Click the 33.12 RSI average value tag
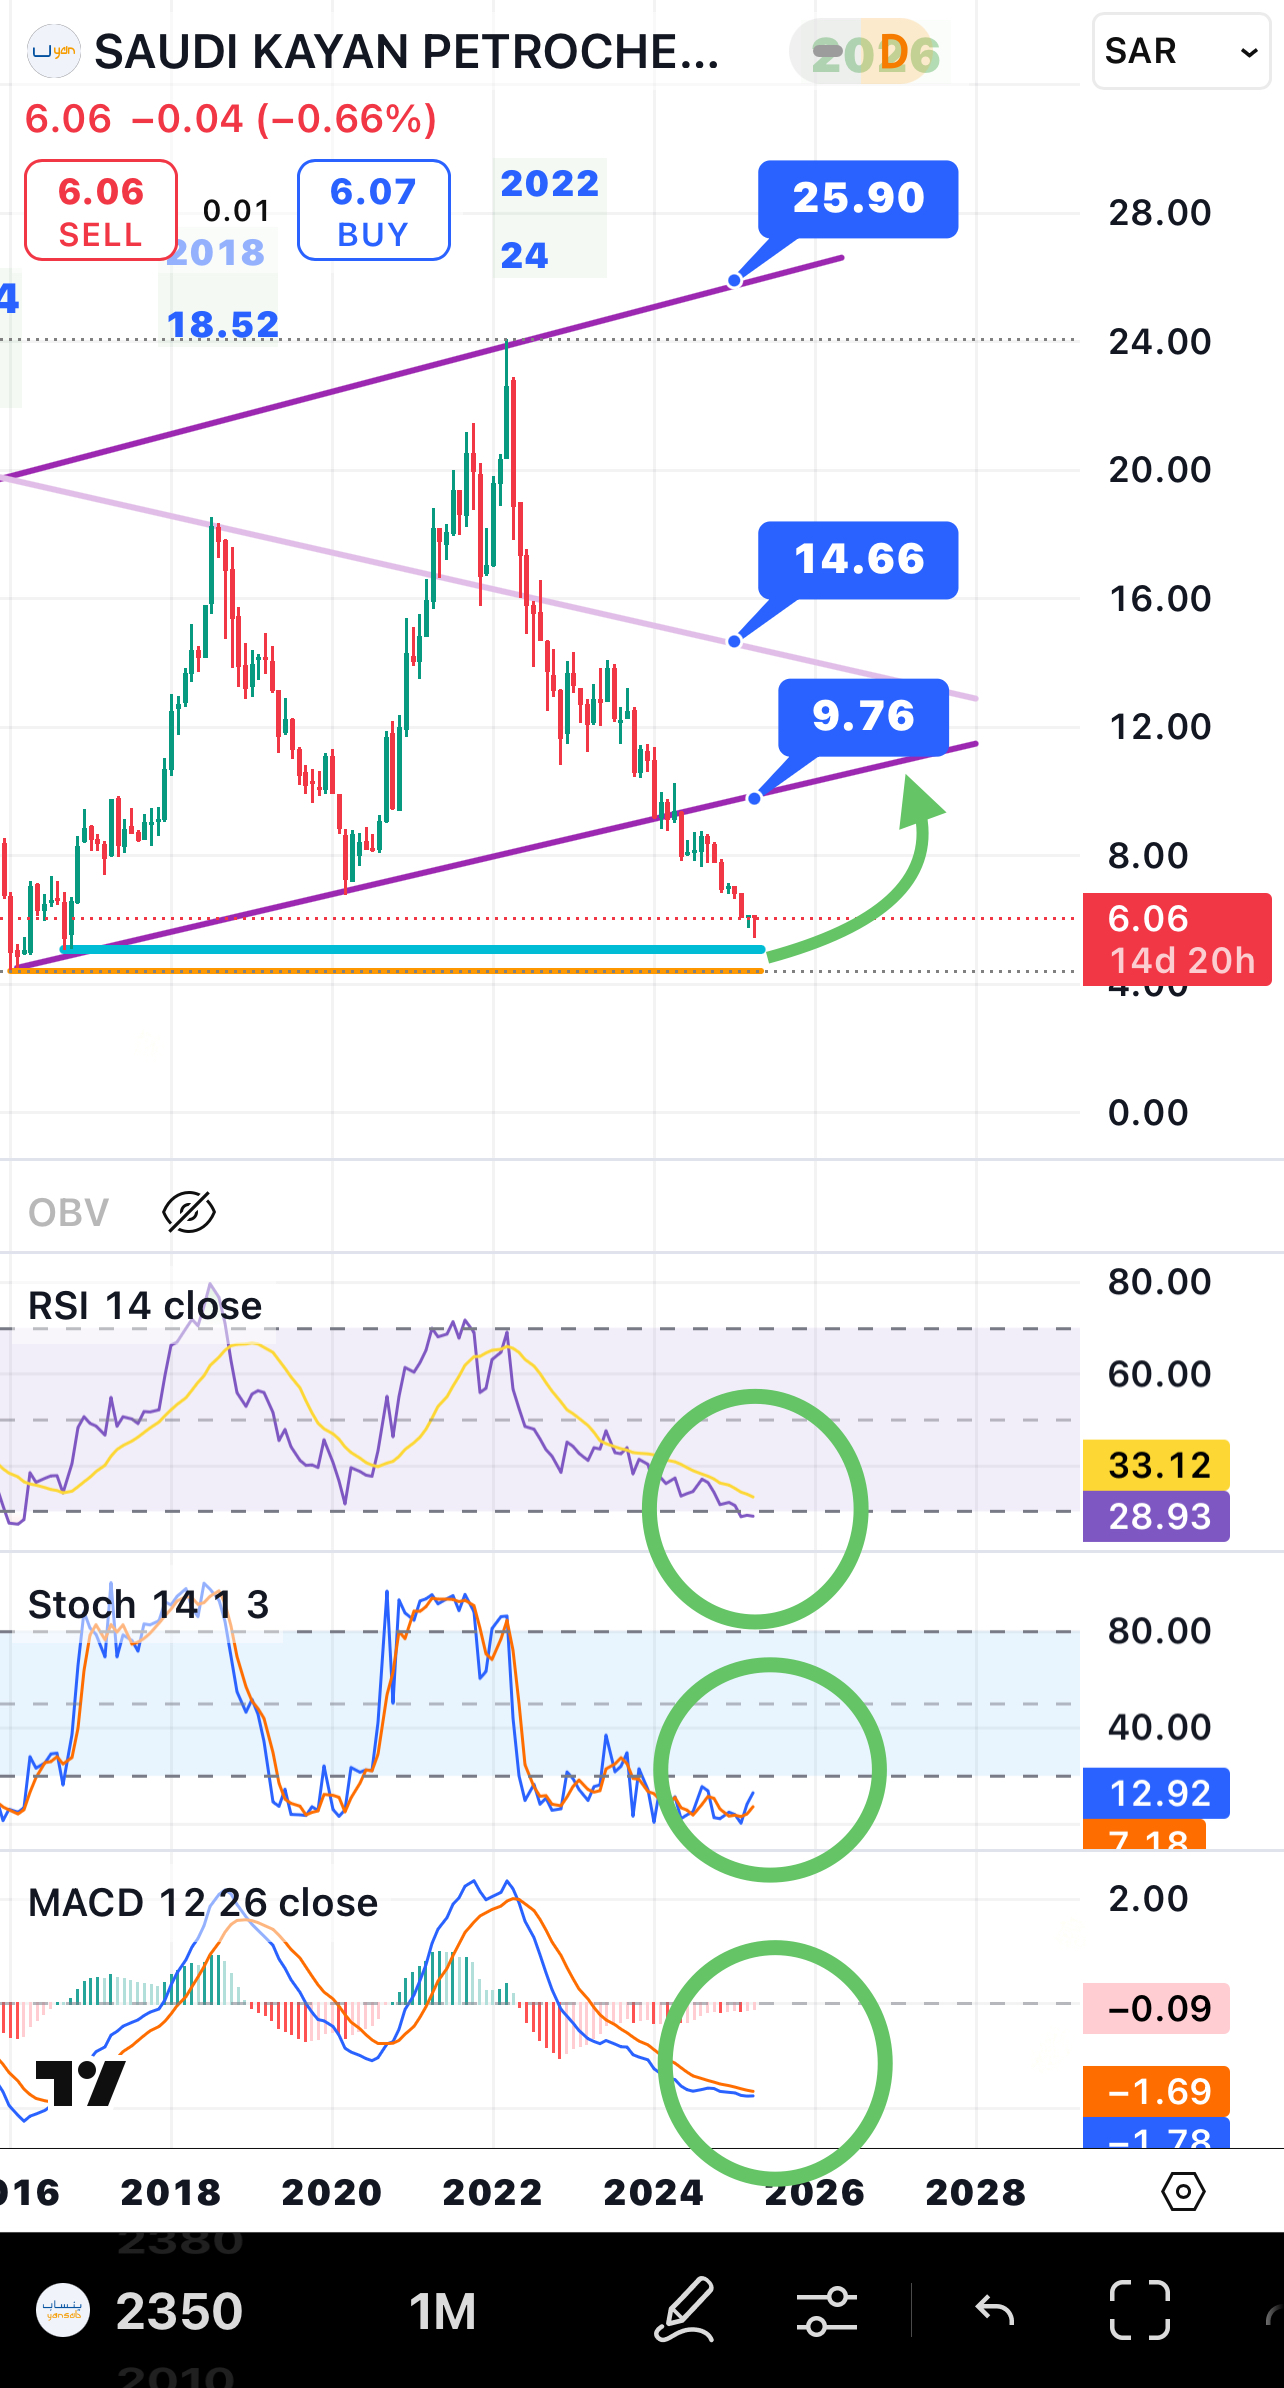 click(x=1156, y=1465)
